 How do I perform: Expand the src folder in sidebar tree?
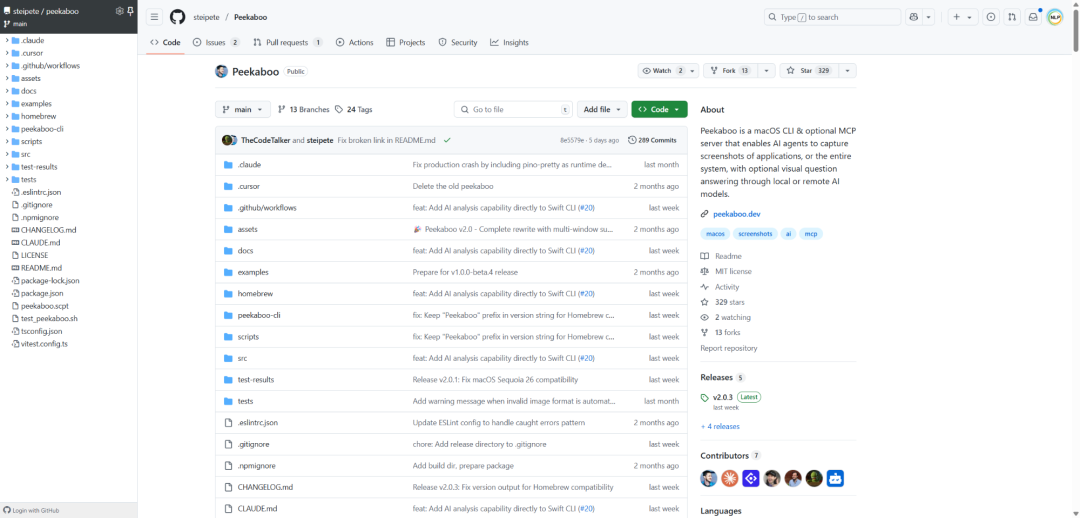tap(7, 154)
